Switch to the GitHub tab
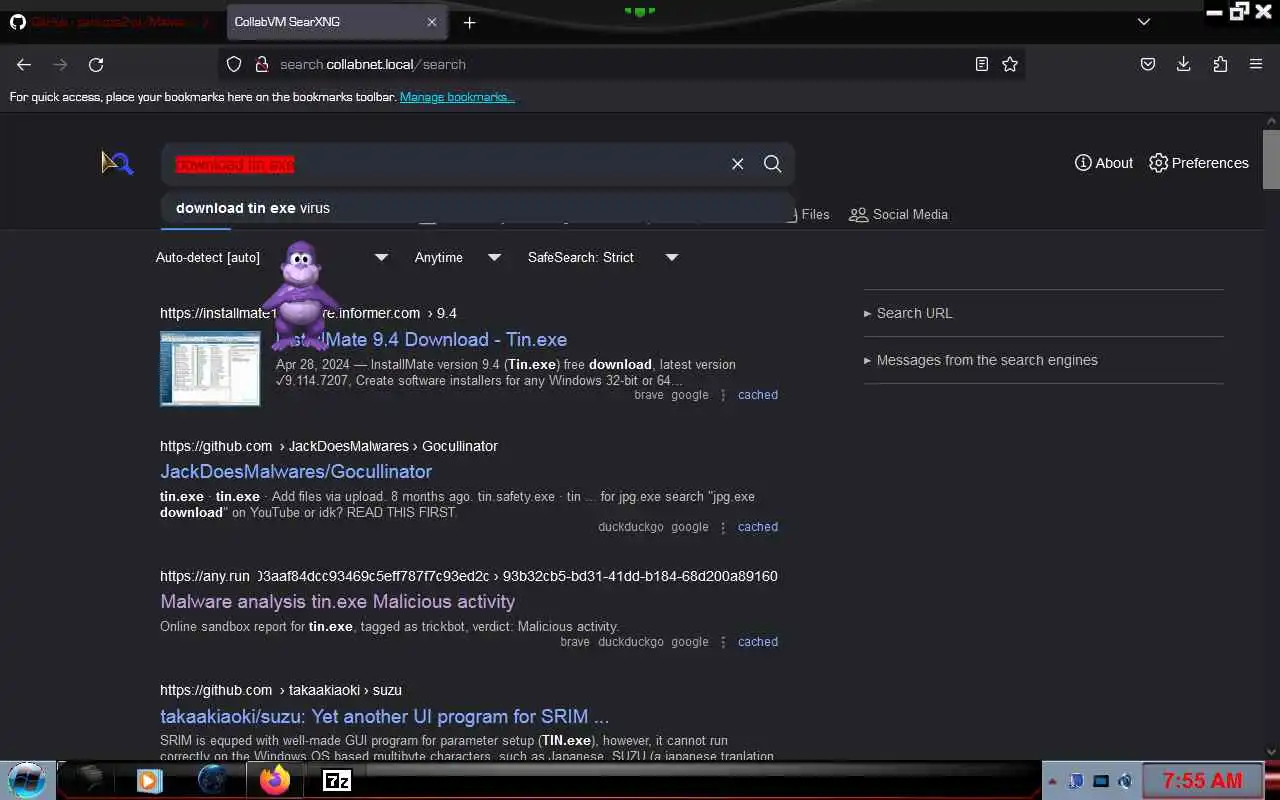Image resolution: width=1280 pixels, height=800 pixels. coord(112,22)
